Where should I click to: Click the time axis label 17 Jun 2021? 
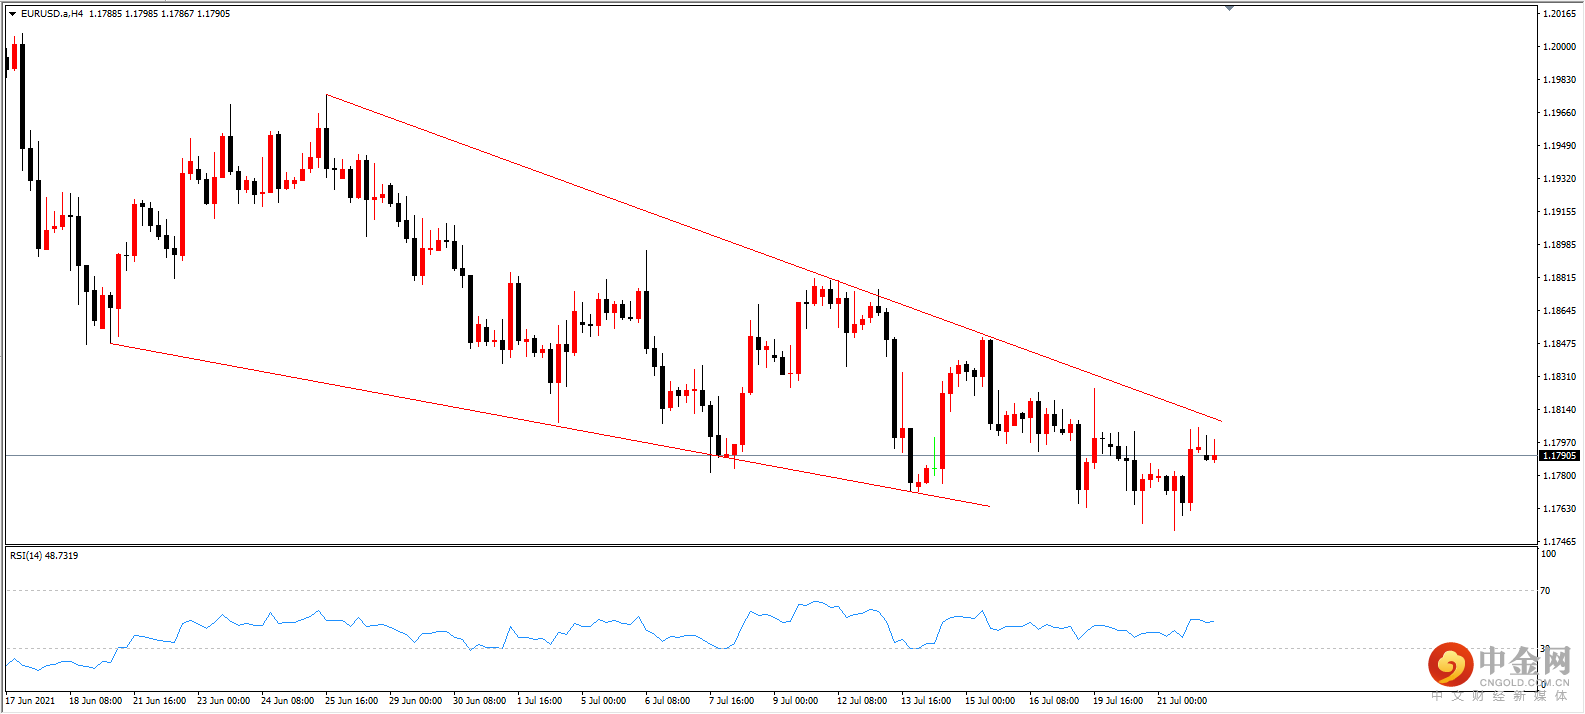click(x=31, y=701)
